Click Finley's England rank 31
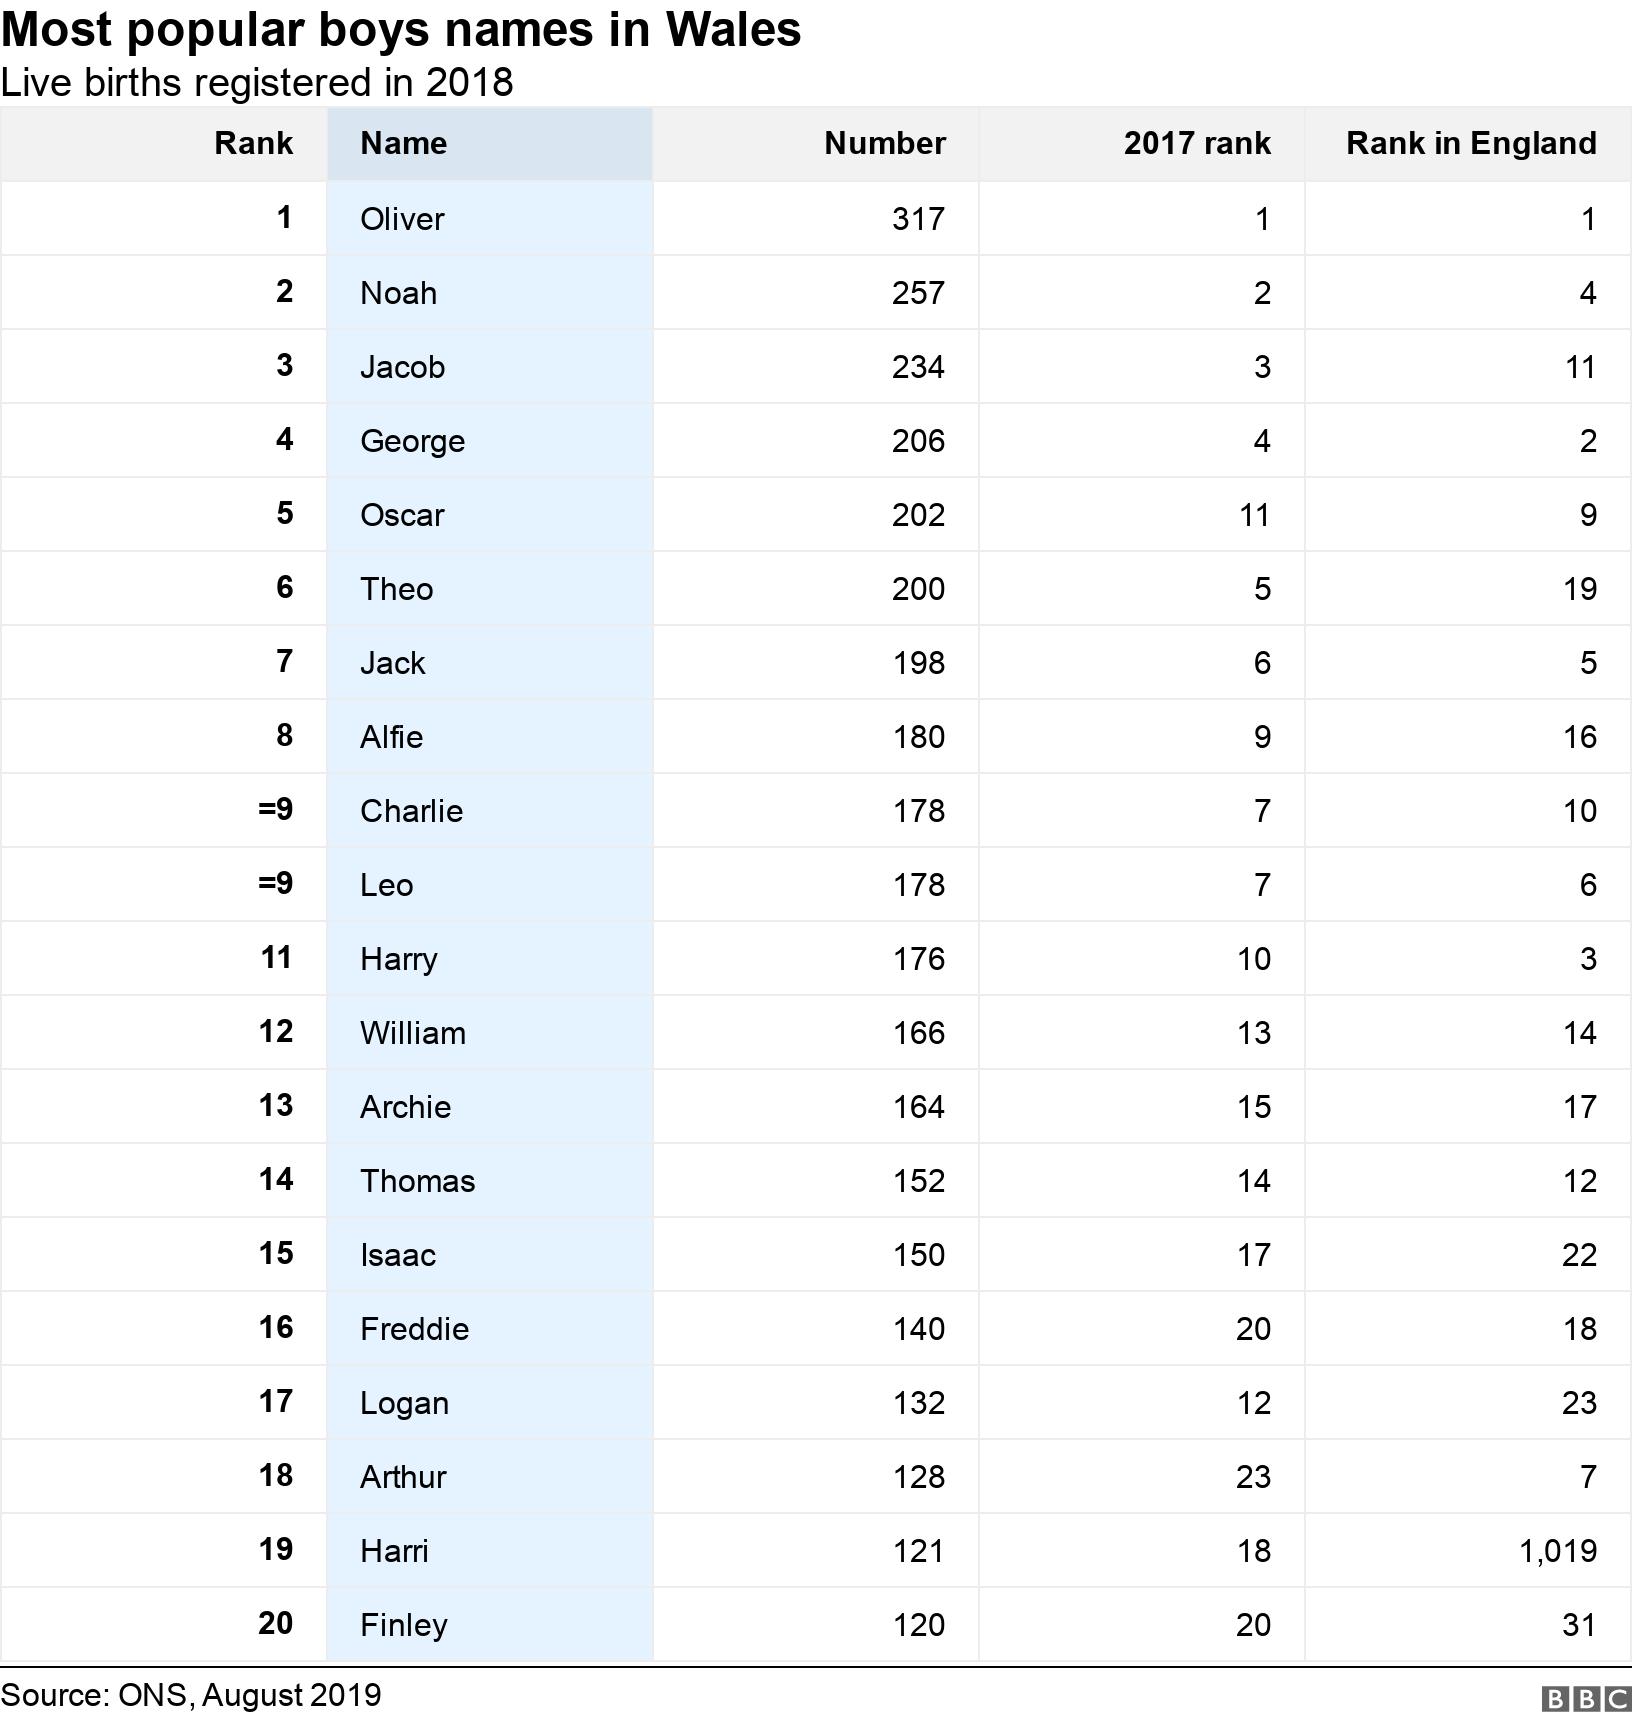1632x1722 pixels. click(1579, 1624)
